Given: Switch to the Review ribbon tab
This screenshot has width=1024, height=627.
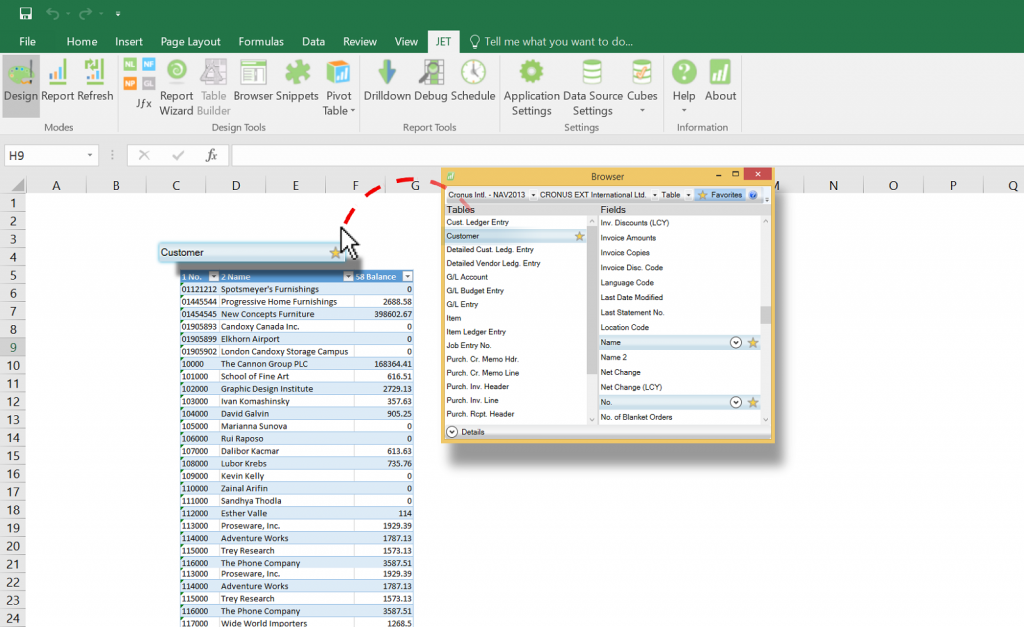Looking at the screenshot, I should [360, 42].
